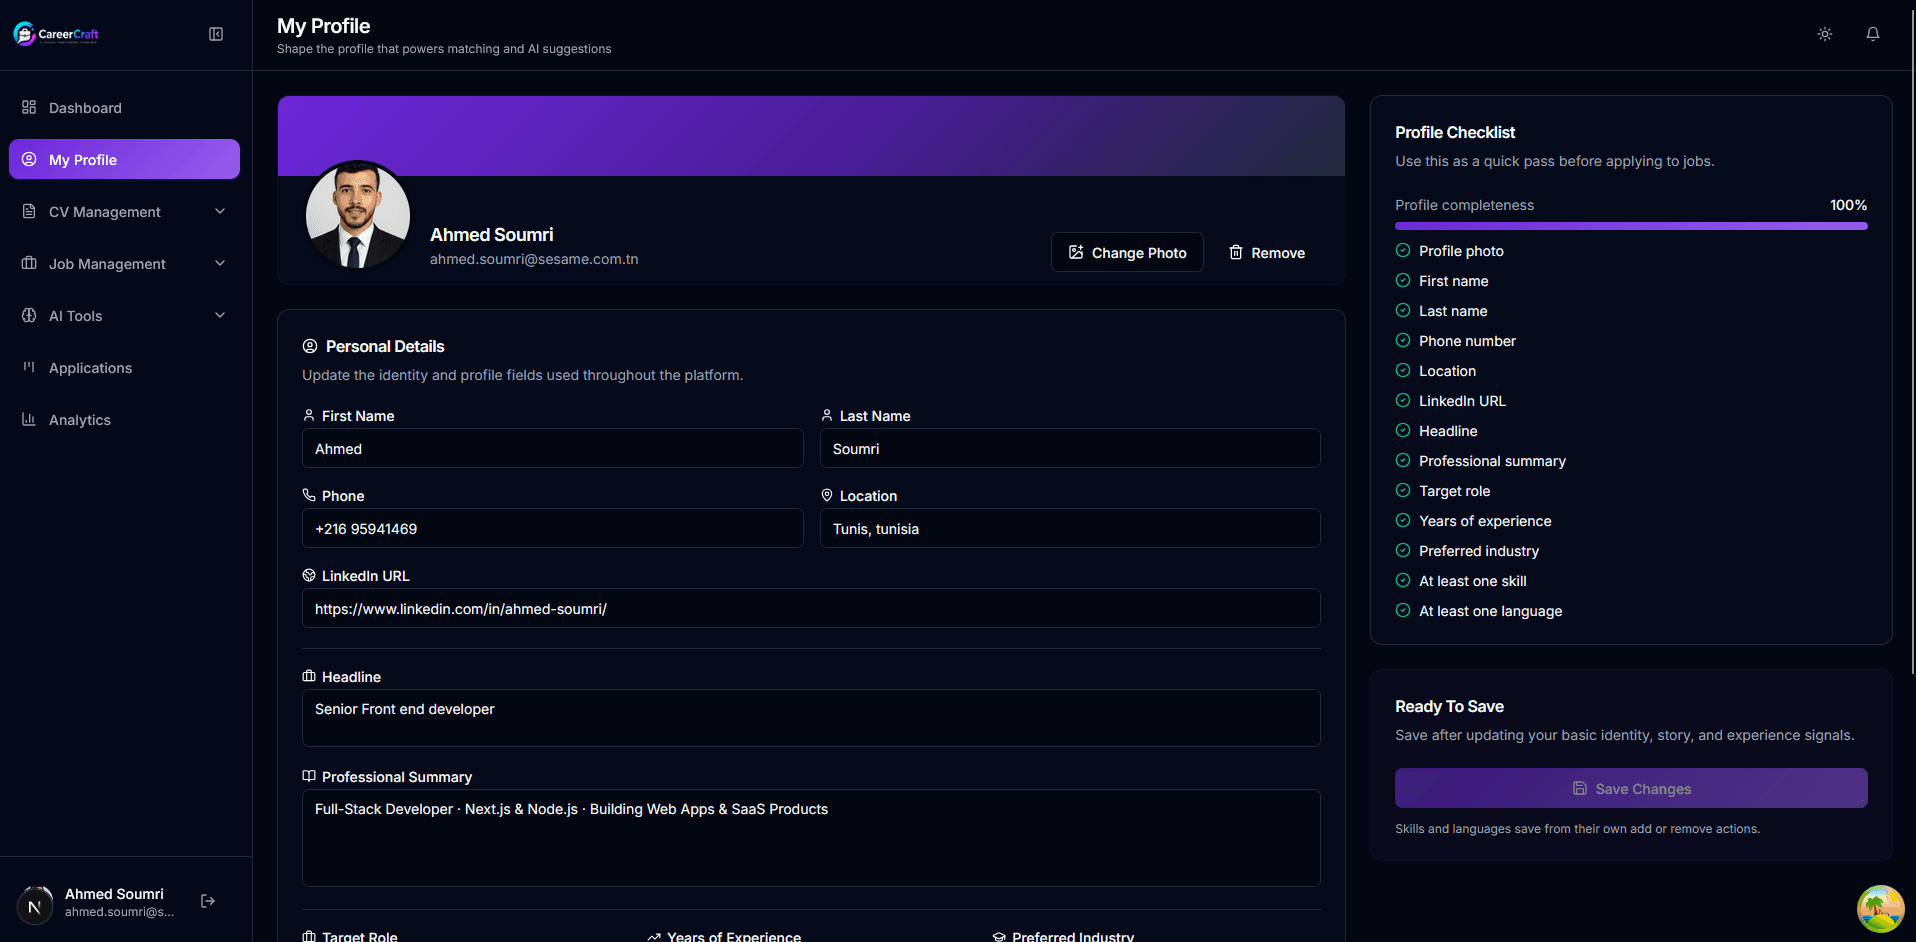Click the At least one skill item
This screenshot has height=942, width=1916.
[x=1473, y=581]
